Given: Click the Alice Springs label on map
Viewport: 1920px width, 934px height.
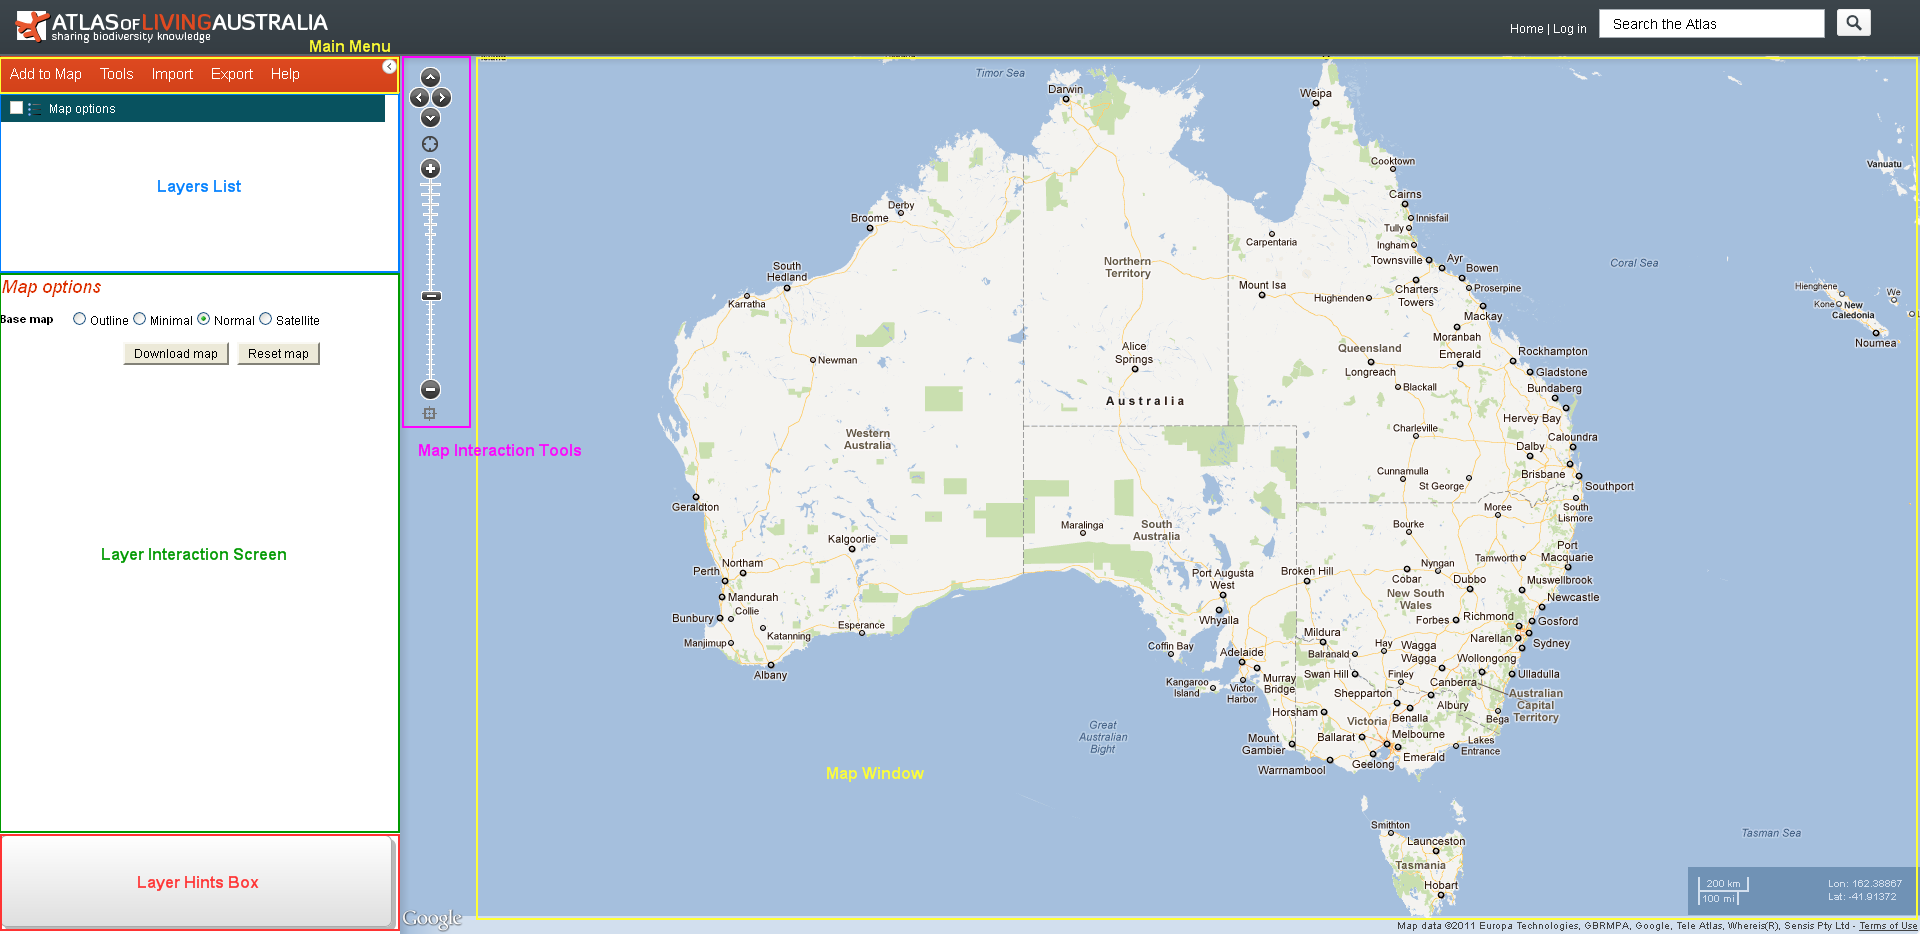Looking at the screenshot, I should 1134,353.
